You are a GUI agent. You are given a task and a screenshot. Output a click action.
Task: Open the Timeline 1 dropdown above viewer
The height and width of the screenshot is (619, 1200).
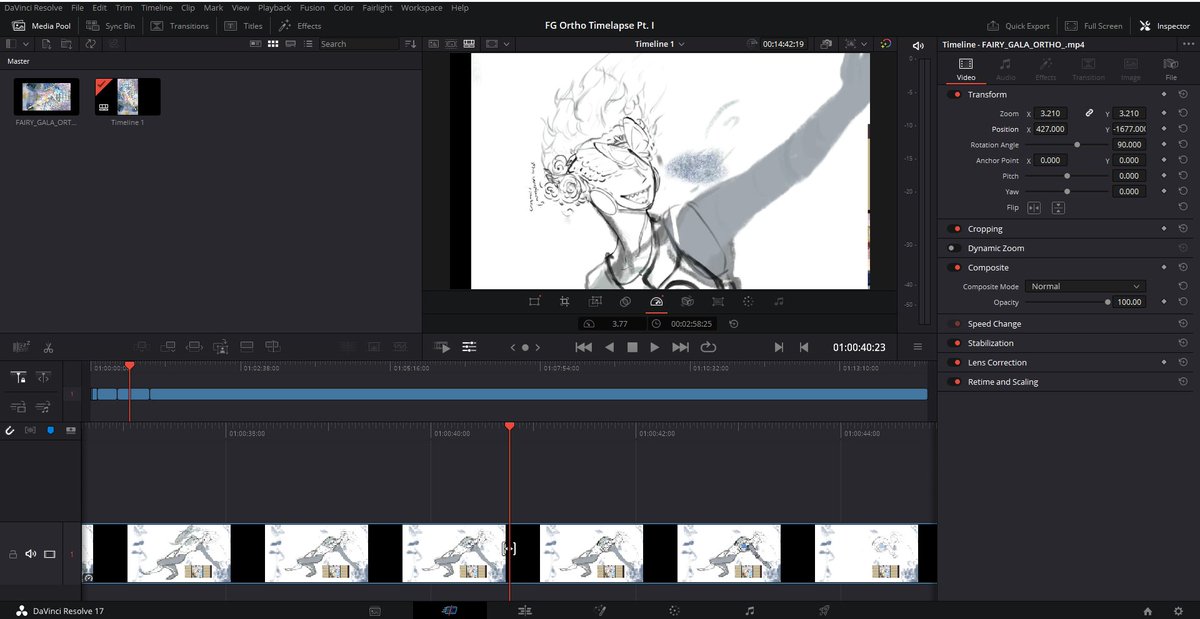pos(660,44)
